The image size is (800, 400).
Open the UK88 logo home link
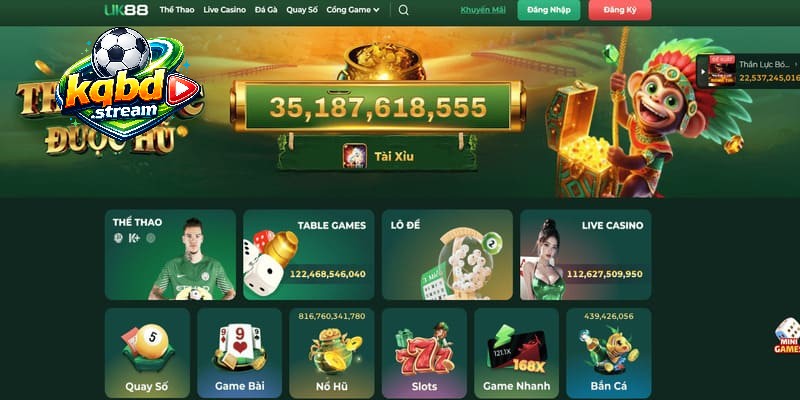coord(126,10)
